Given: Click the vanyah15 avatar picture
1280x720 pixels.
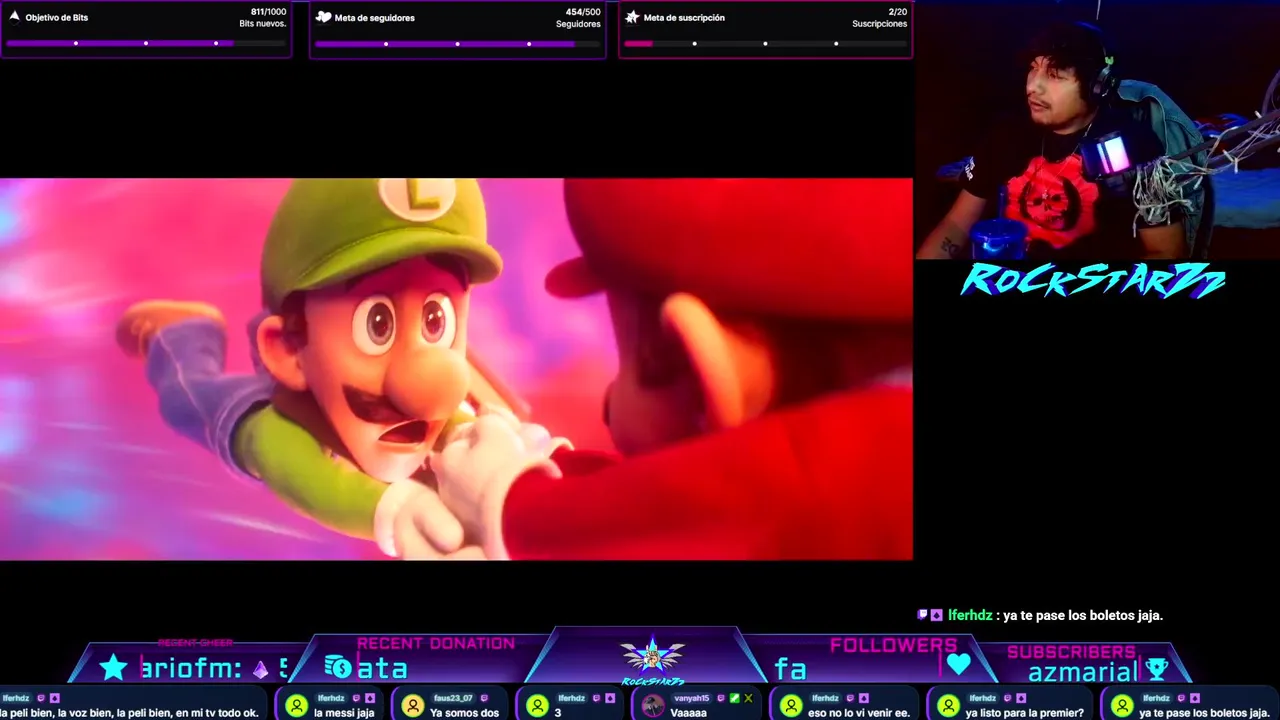Looking at the screenshot, I should (653, 706).
